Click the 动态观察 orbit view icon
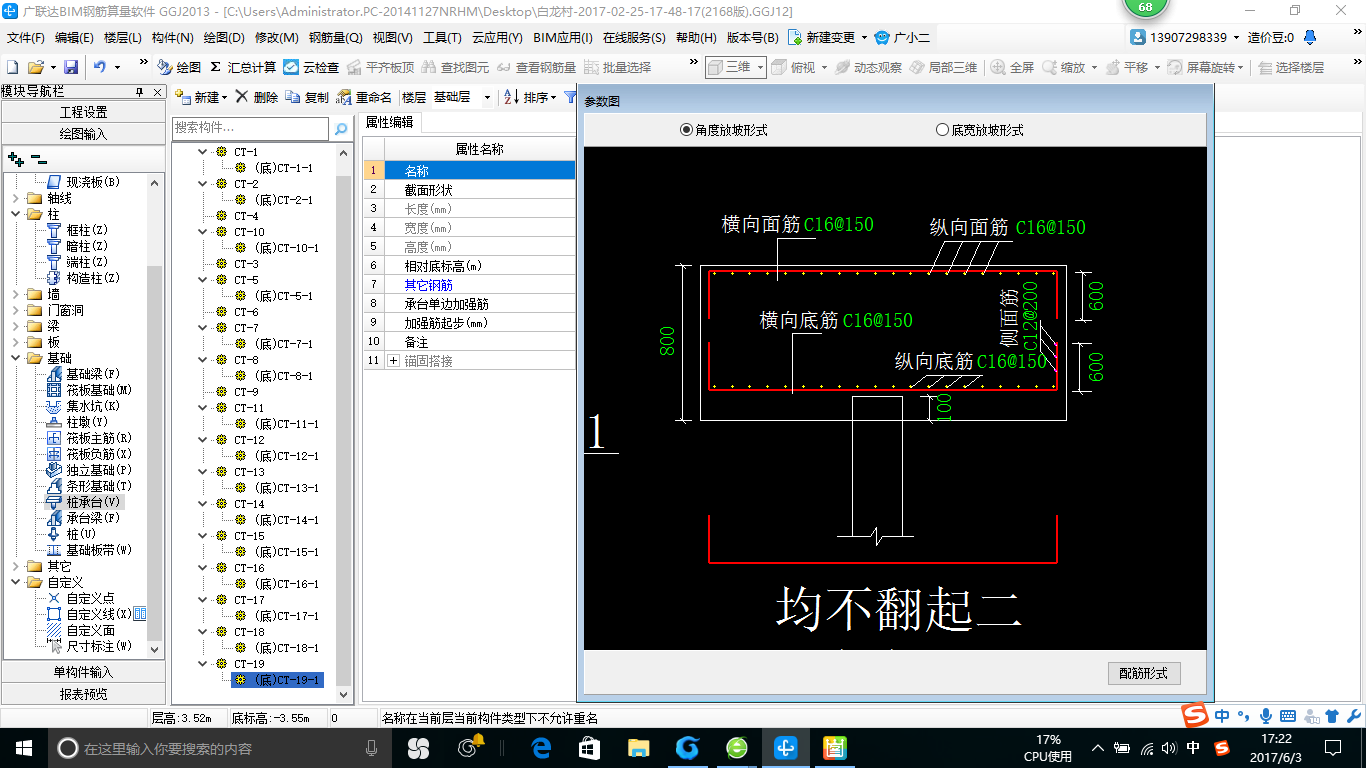The height and width of the screenshot is (768, 1366). coord(868,67)
